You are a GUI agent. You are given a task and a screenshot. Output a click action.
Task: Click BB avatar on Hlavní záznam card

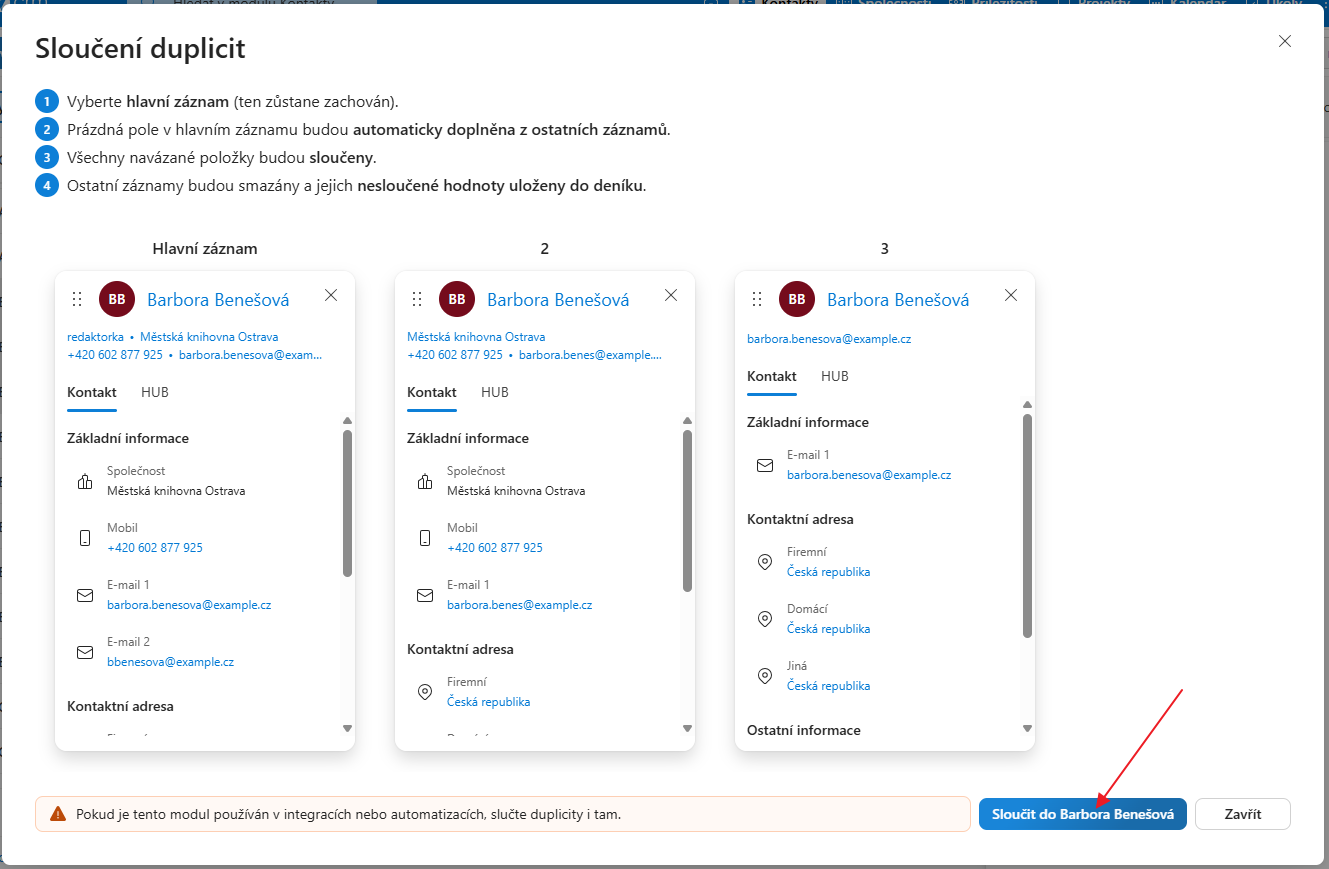tap(117, 299)
